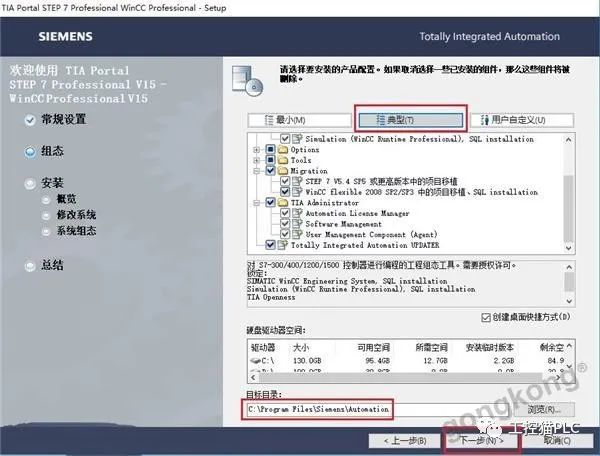This screenshot has width=600, height=456.
Task: Click the 安装 step indicator bullet
Action: (30, 184)
